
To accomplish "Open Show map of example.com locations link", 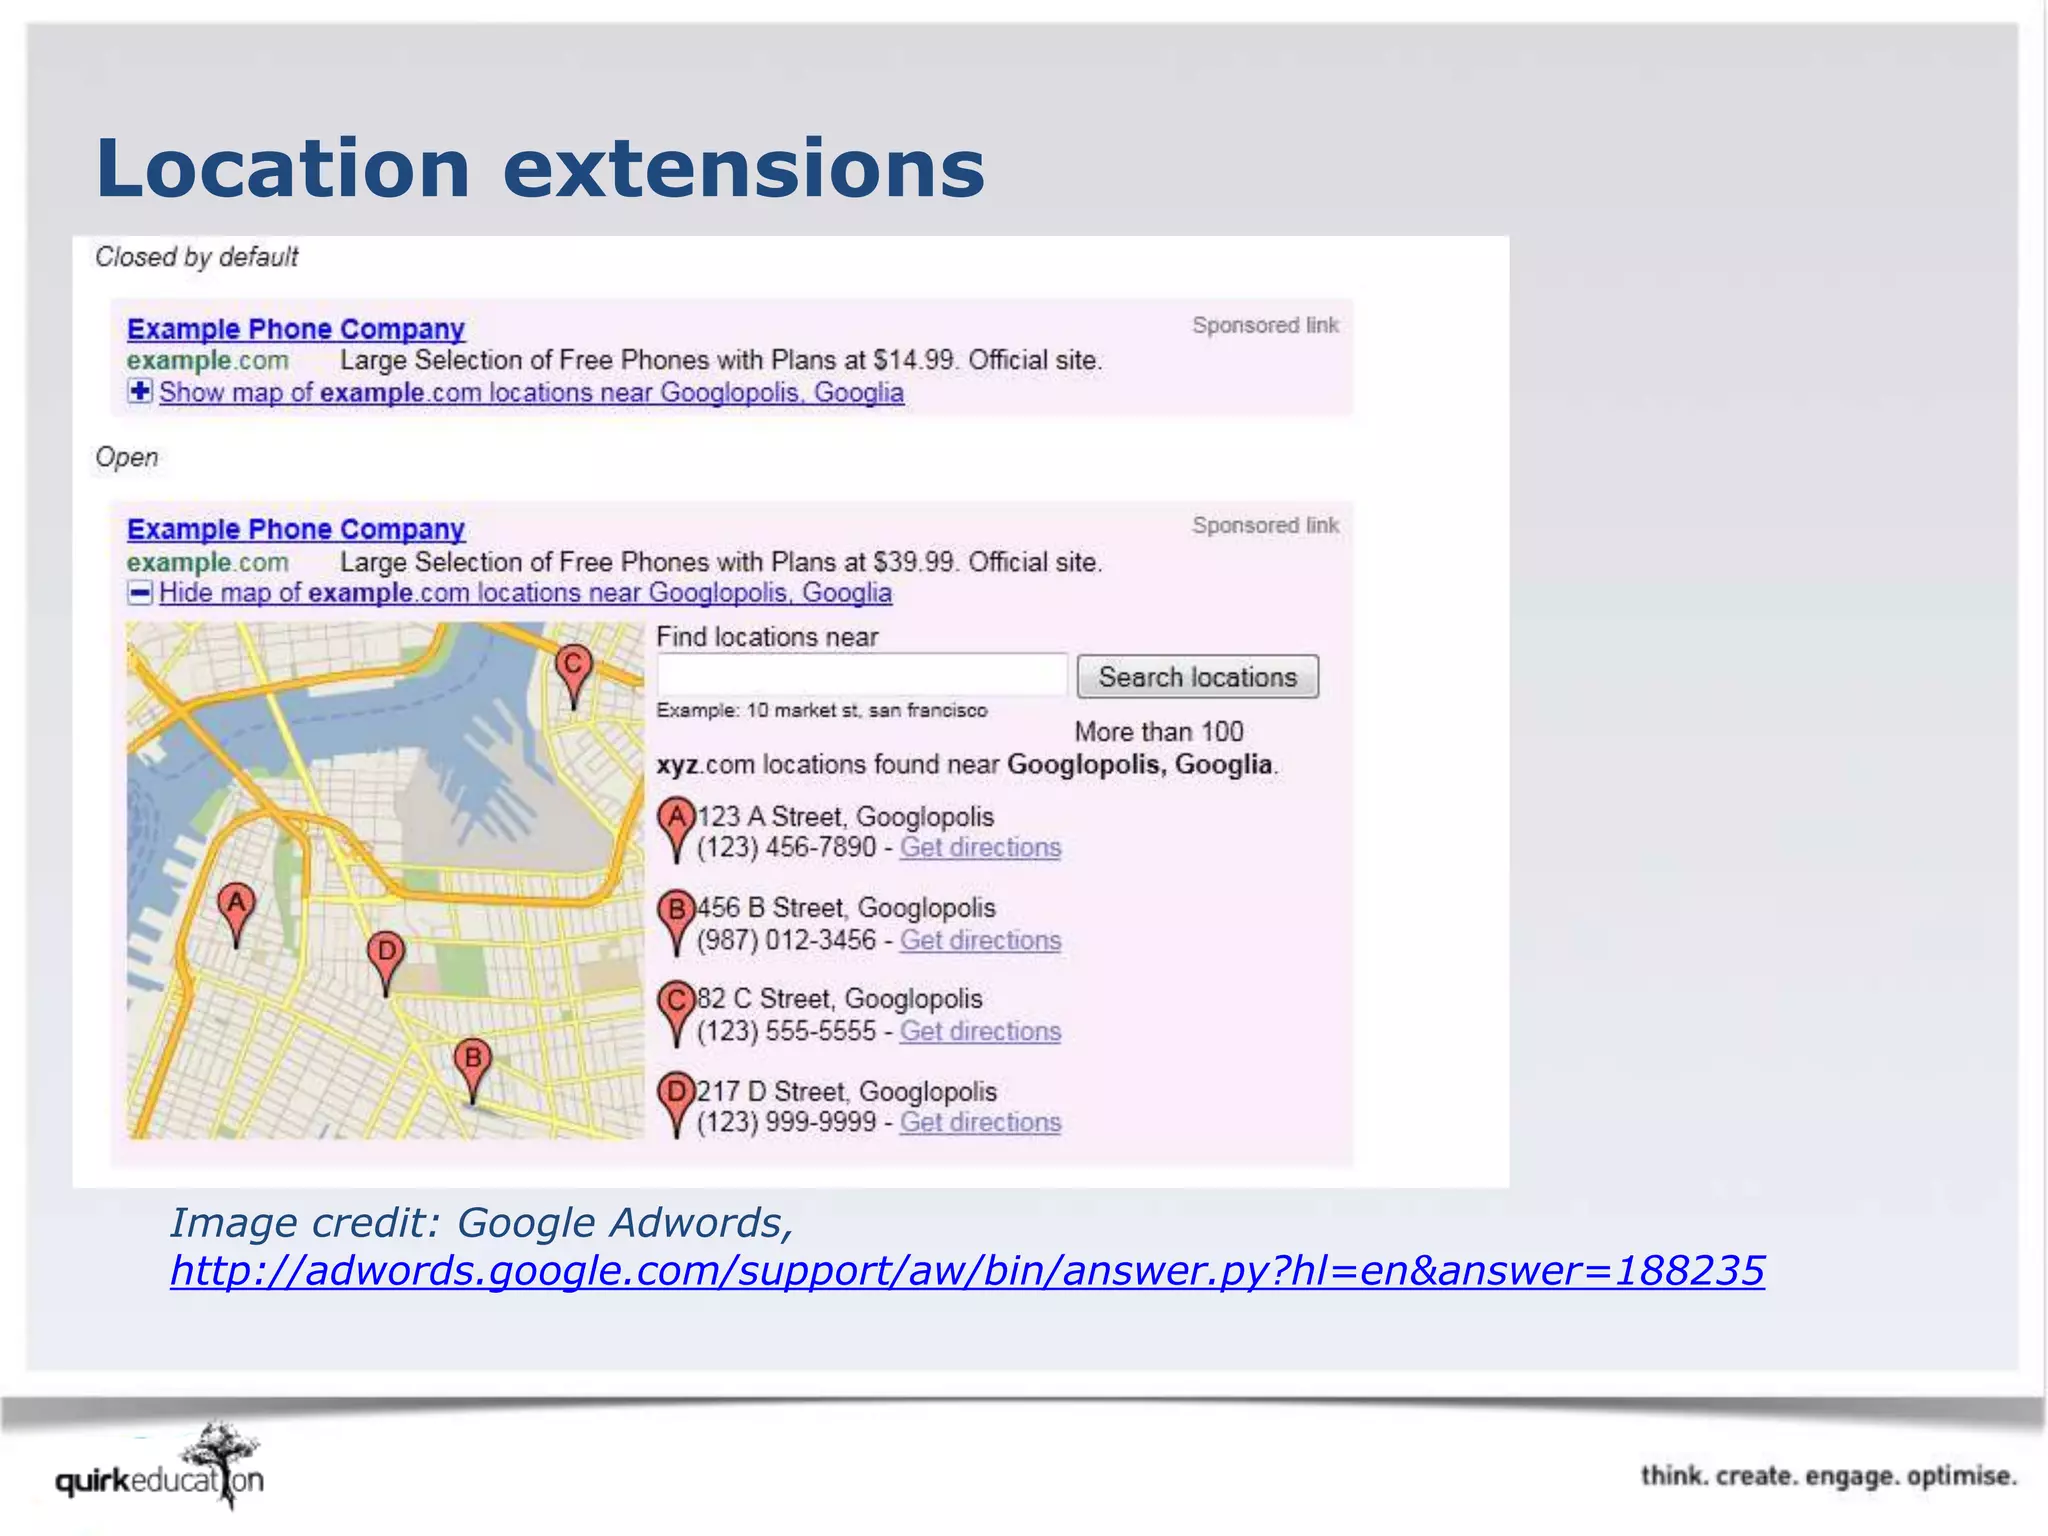I will [531, 392].
